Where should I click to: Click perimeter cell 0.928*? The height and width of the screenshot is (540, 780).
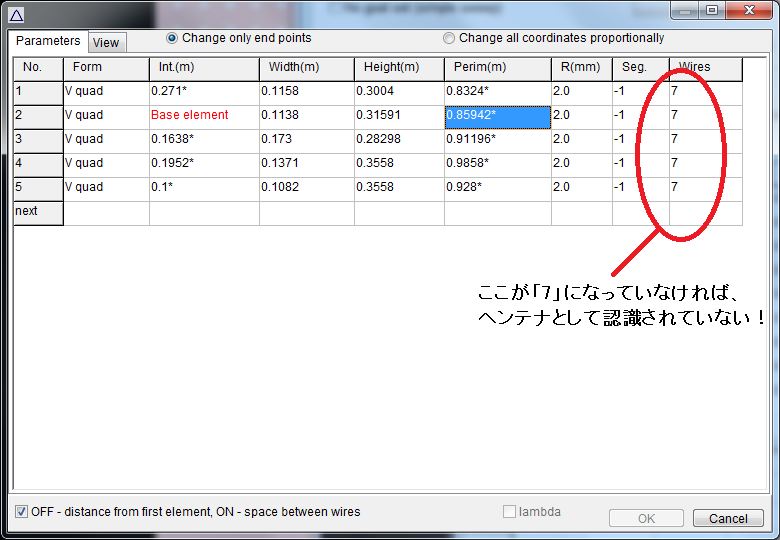(x=498, y=189)
